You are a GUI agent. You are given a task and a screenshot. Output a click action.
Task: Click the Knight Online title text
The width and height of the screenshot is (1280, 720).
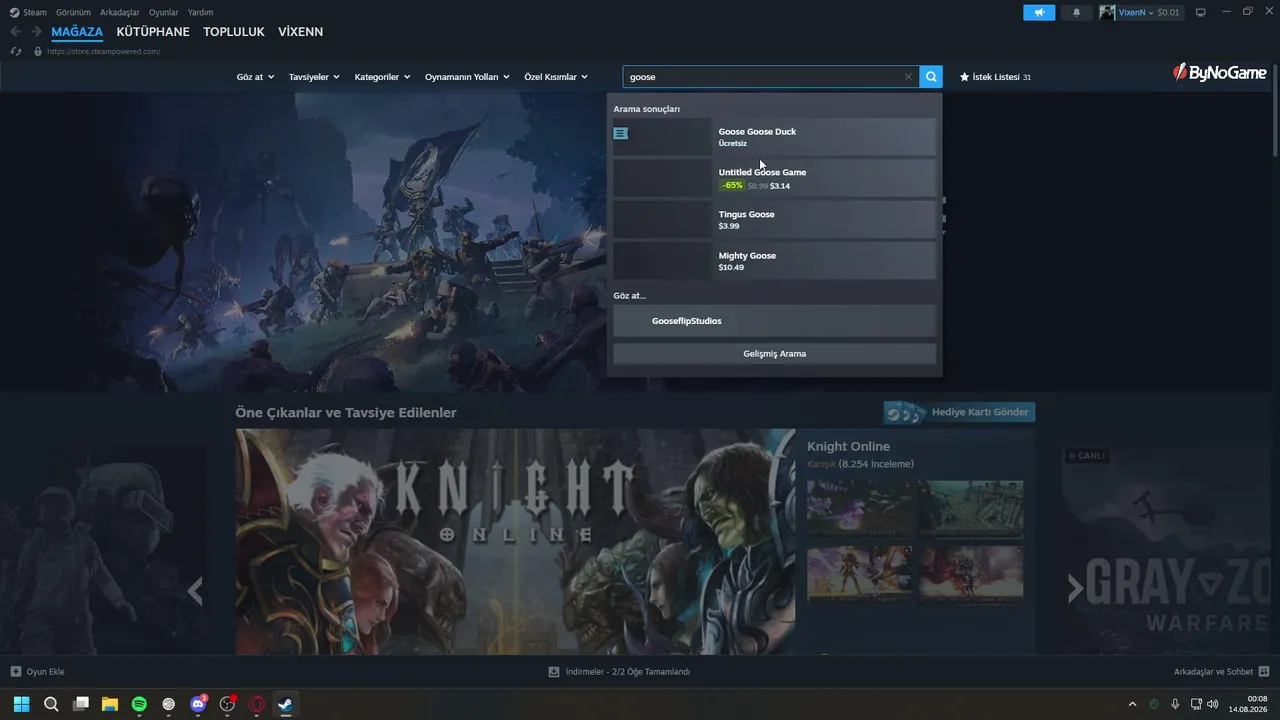[848, 446]
